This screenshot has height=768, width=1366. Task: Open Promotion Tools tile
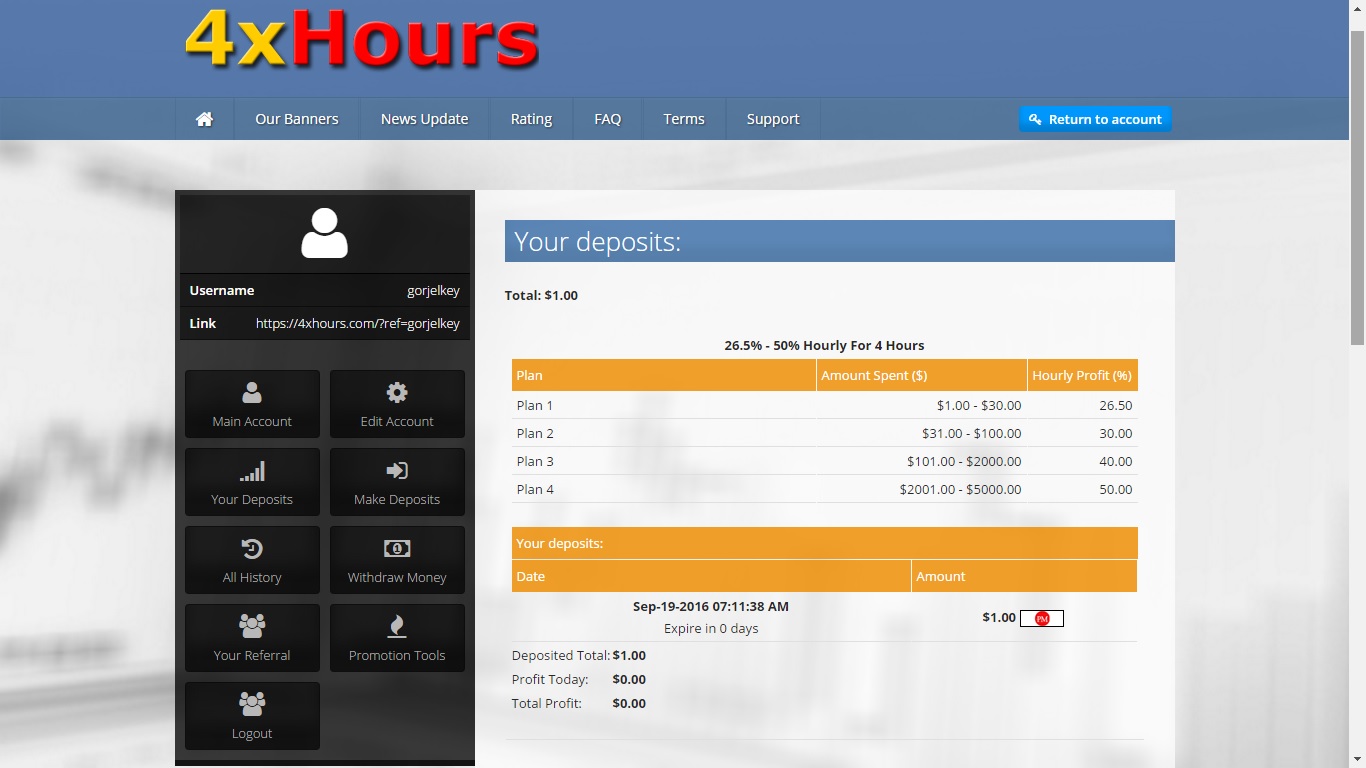pyautogui.click(x=397, y=638)
